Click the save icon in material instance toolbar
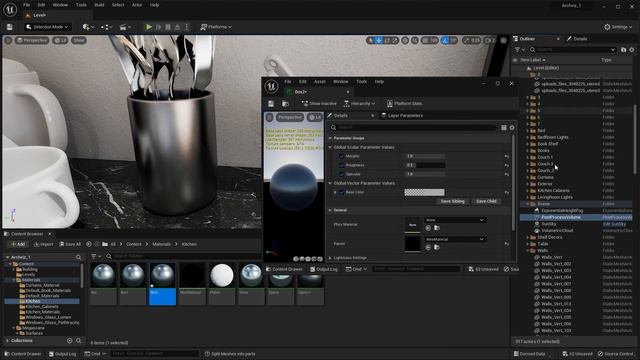Viewport: 640px width, 360px height. click(x=271, y=104)
